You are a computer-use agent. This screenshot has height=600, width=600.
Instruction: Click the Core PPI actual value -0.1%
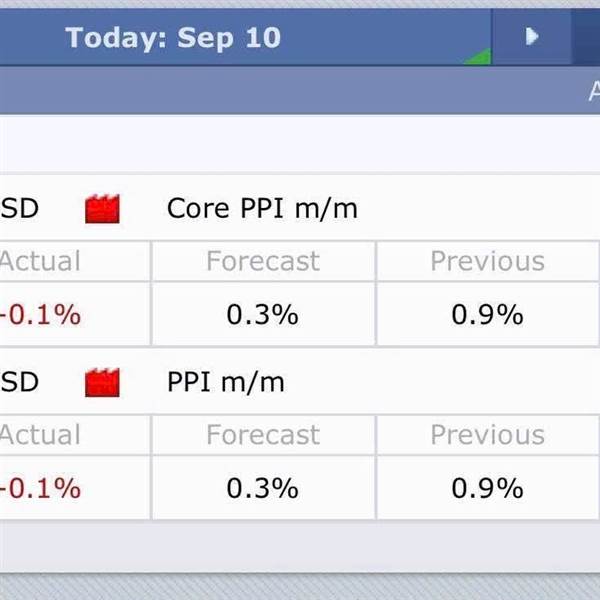point(41,315)
